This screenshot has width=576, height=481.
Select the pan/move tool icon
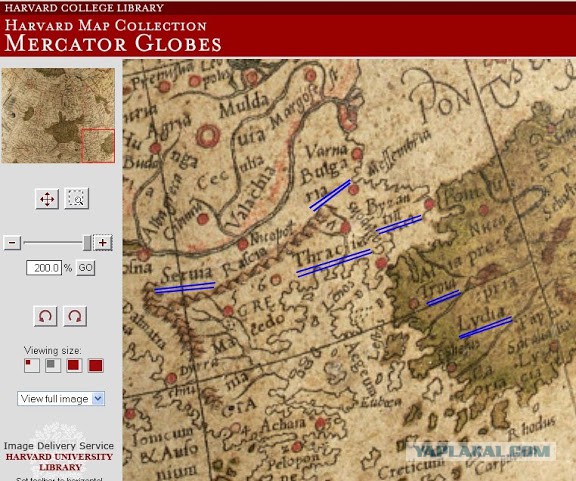click(x=47, y=199)
